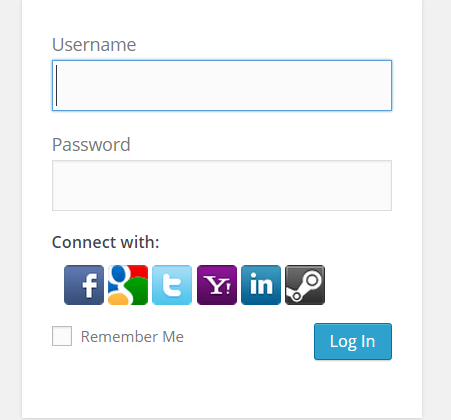451x420 pixels.
Task: Sign in using the Google icon
Action: tap(128, 285)
